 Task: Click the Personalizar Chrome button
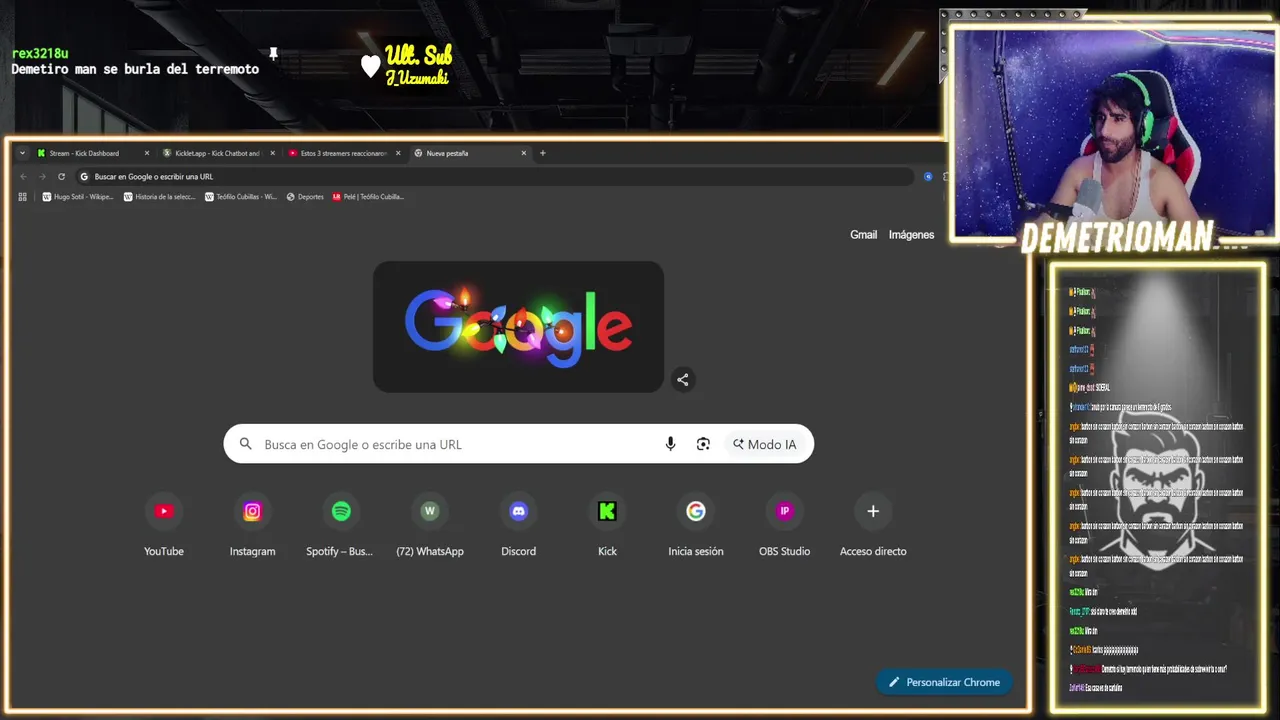pyautogui.click(x=944, y=682)
